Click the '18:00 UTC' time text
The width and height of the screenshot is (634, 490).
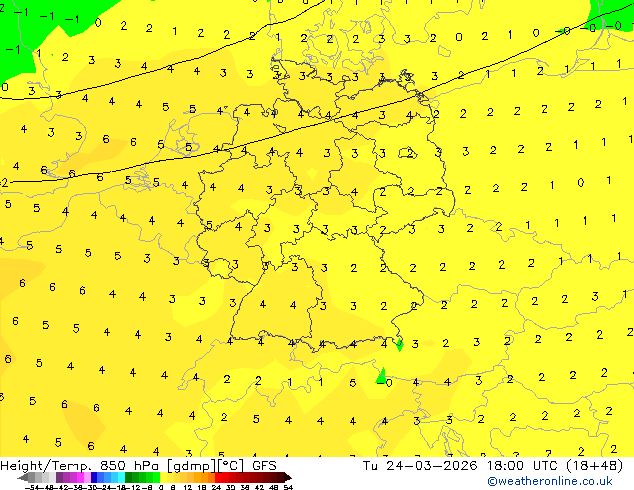tap(524, 466)
